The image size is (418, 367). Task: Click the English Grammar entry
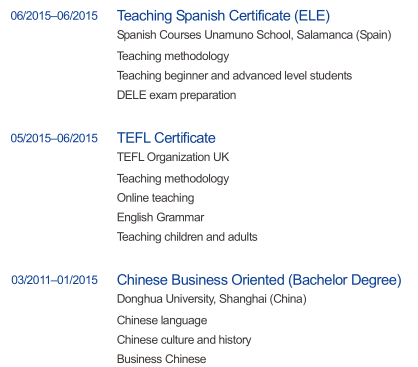pos(160,217)
